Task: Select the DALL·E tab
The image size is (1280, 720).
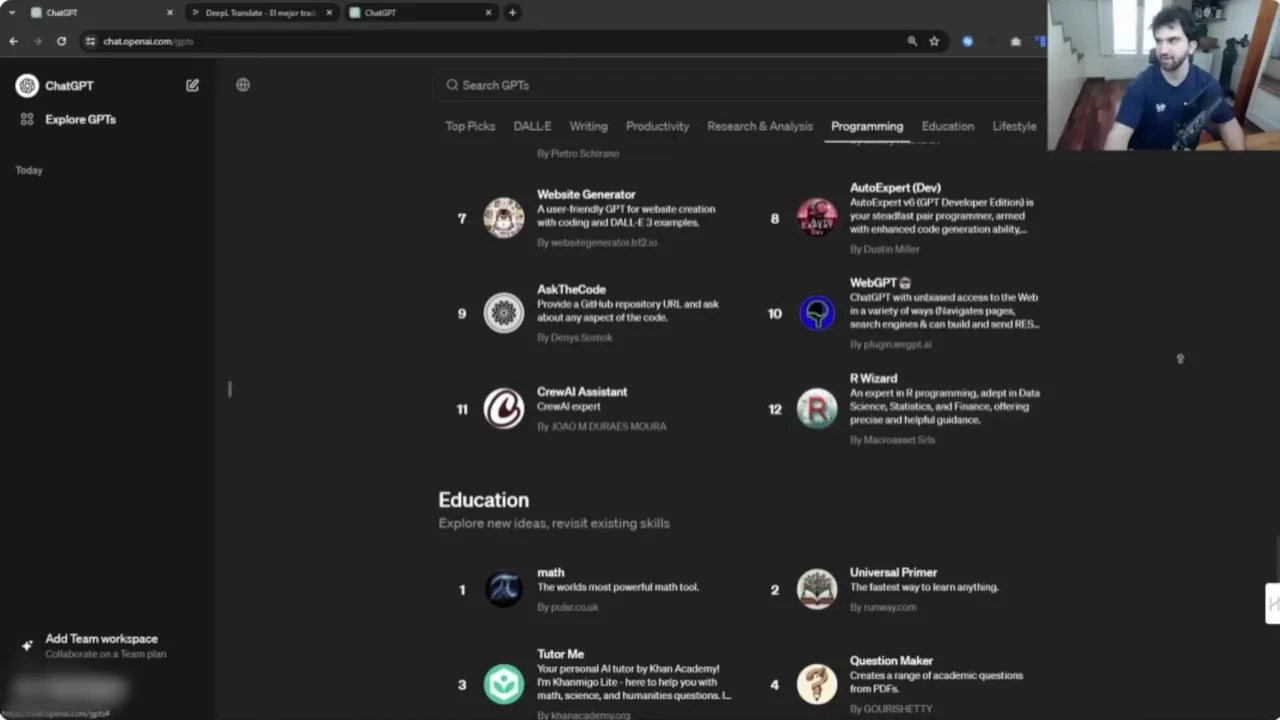Action: tap(532, 126)
